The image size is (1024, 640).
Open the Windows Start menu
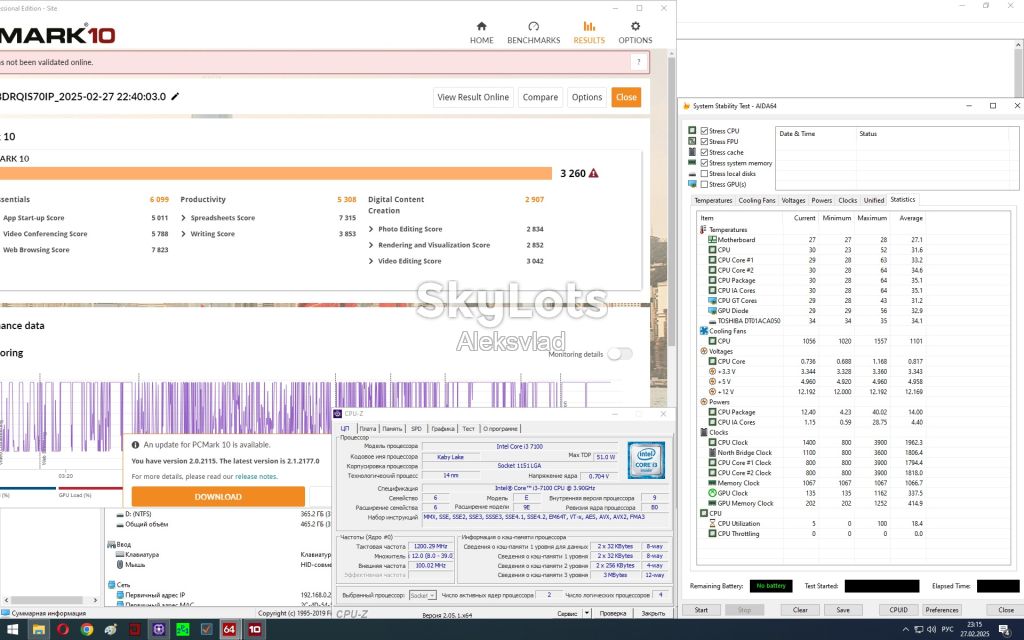(12, 630)
